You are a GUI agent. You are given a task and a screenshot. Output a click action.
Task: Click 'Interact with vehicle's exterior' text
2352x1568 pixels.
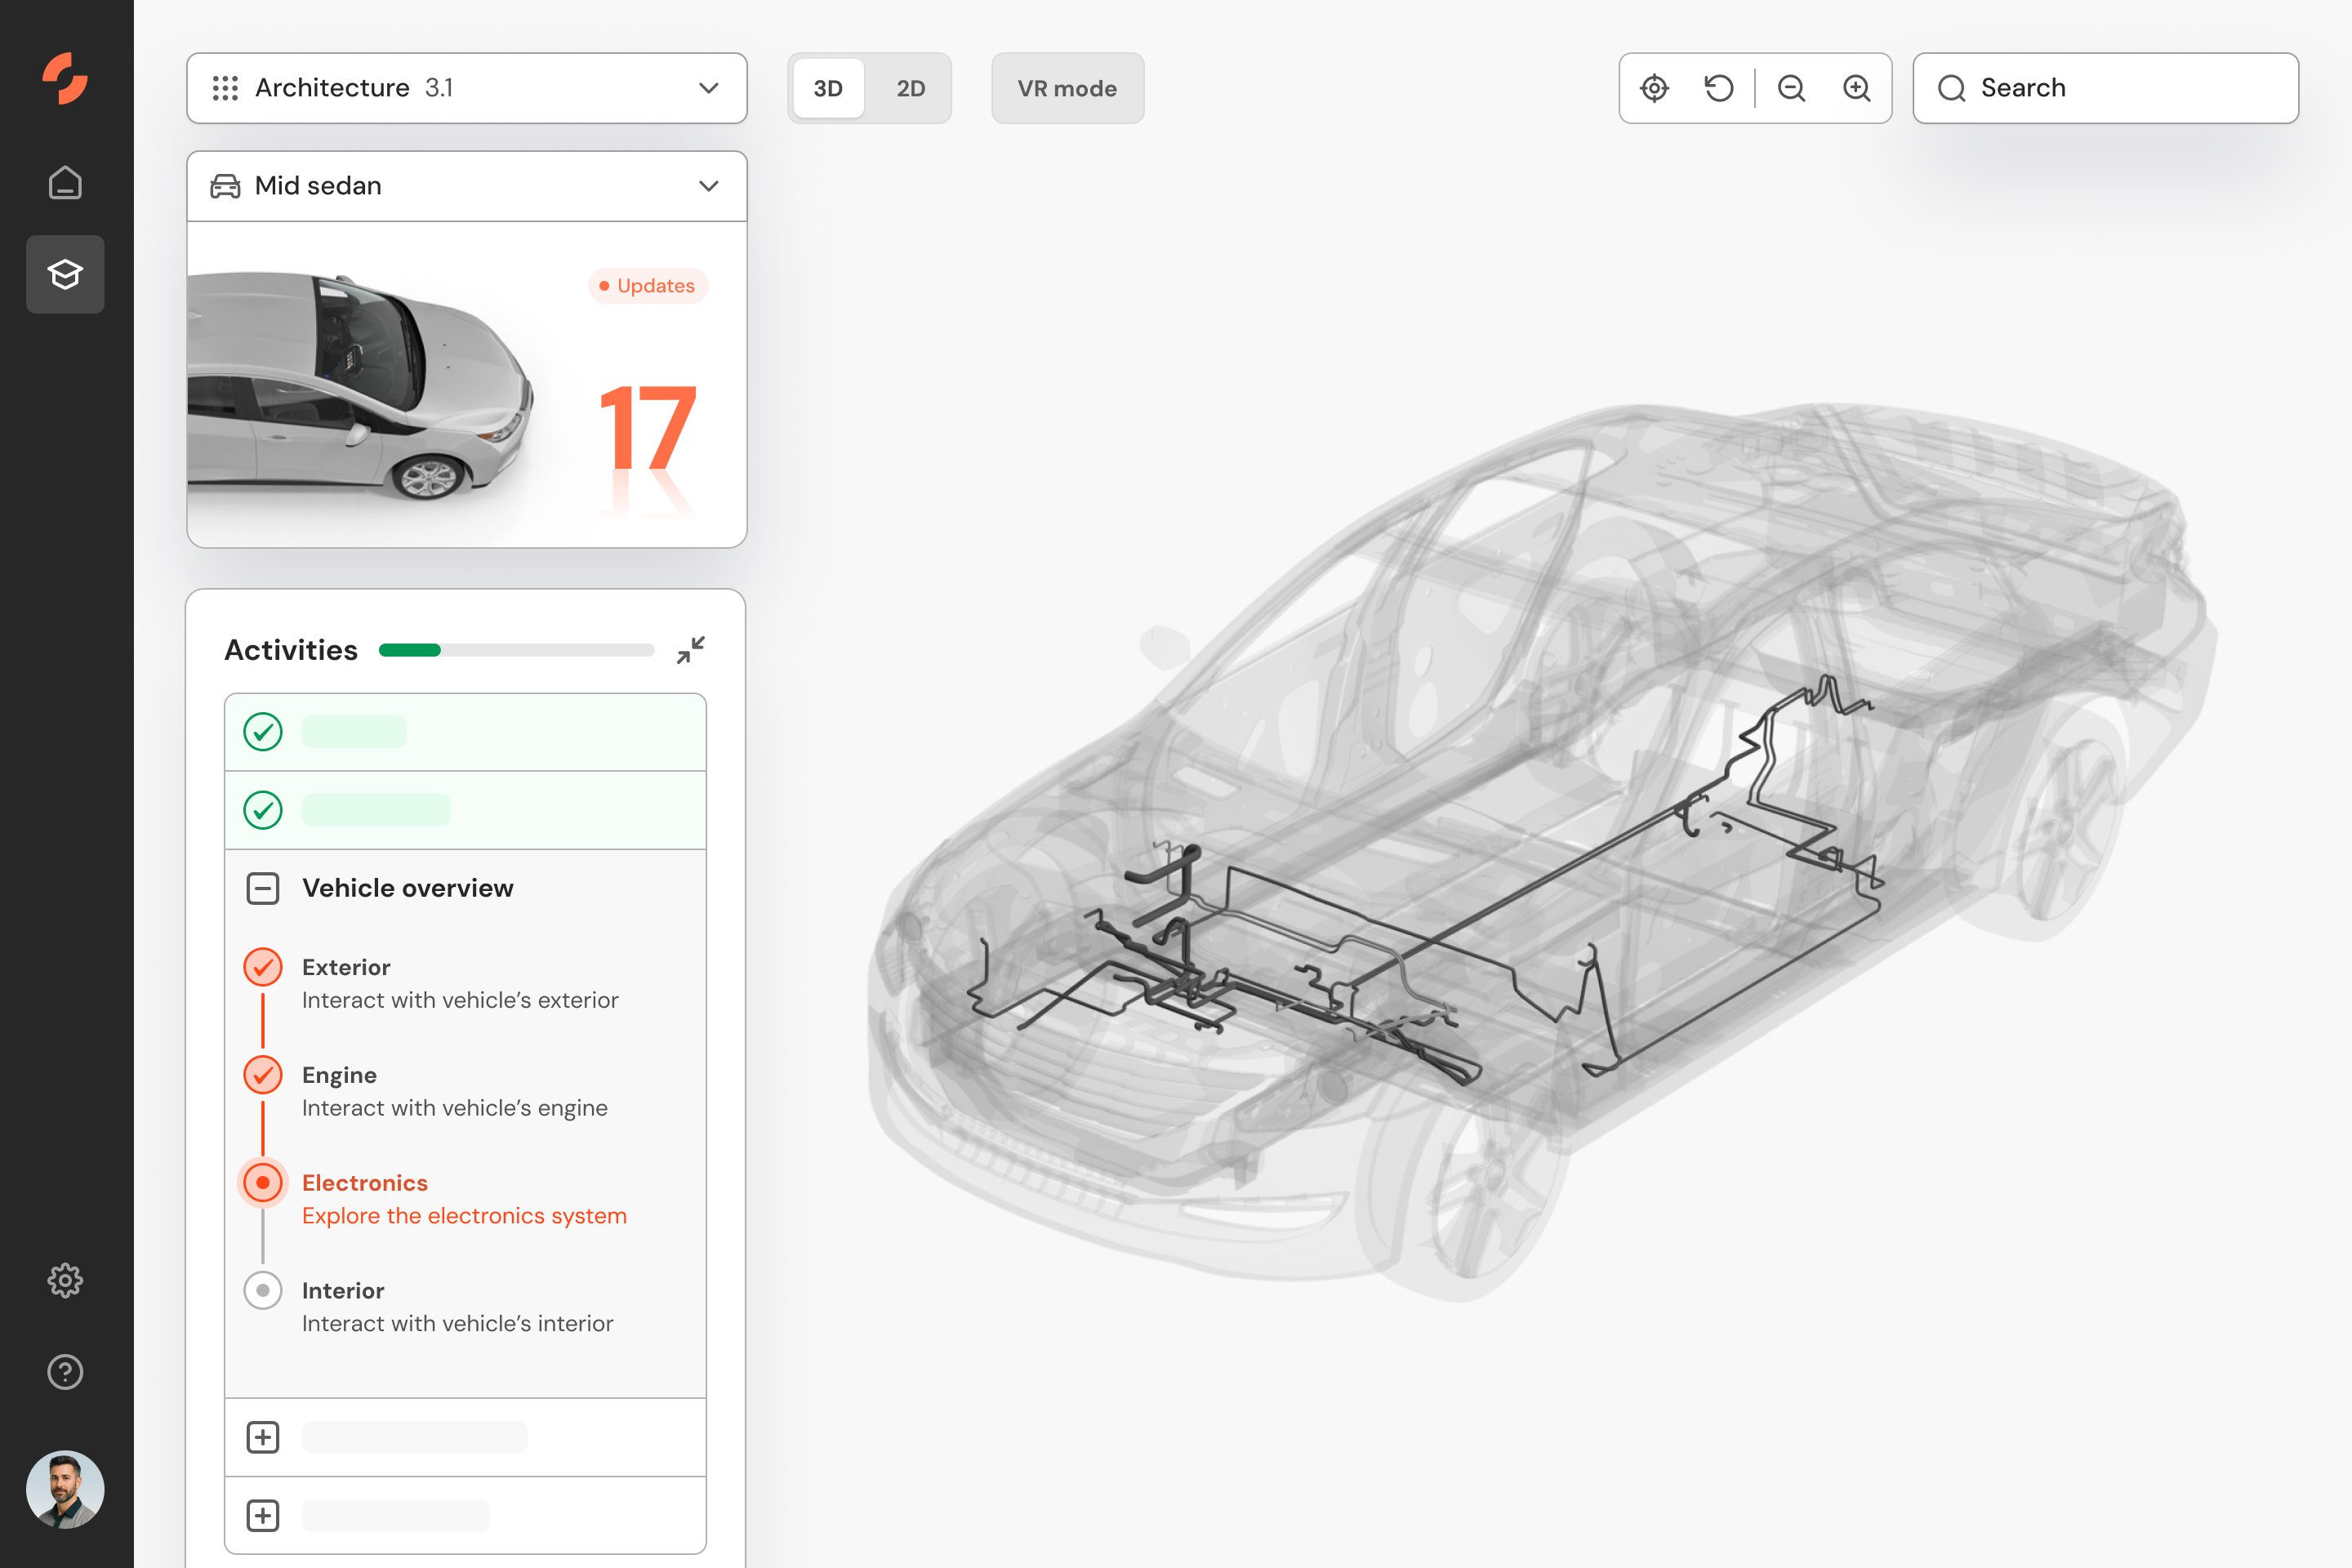(x=460, y=1000)
